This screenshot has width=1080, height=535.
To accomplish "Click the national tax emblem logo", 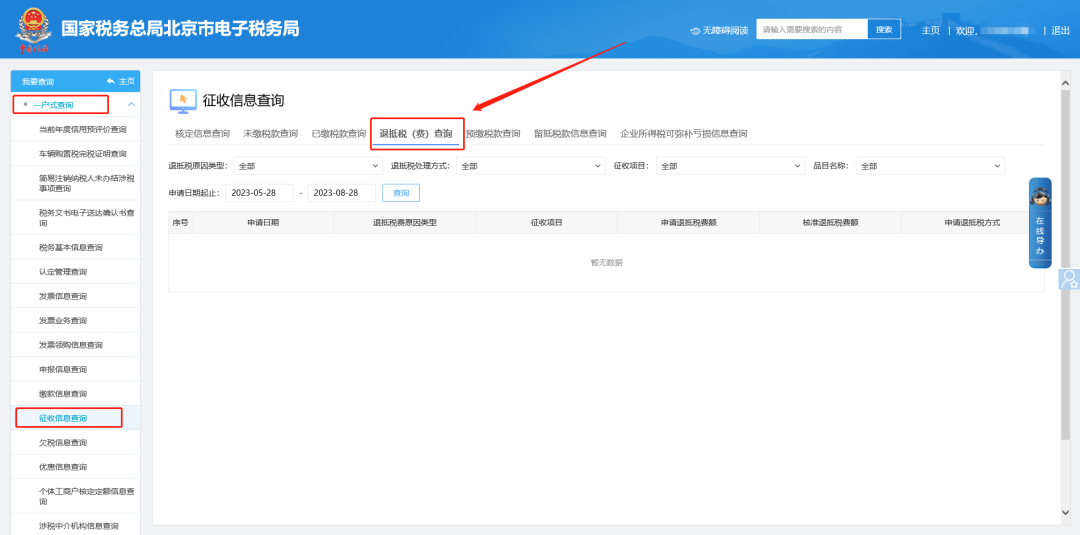I will point(34,30).
